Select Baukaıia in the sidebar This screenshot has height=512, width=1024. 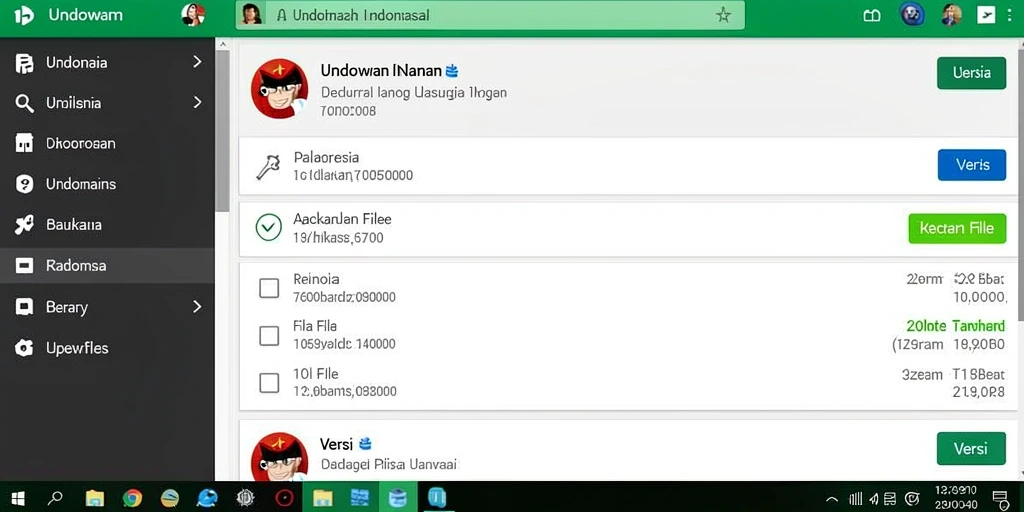(x=107, y=225)
